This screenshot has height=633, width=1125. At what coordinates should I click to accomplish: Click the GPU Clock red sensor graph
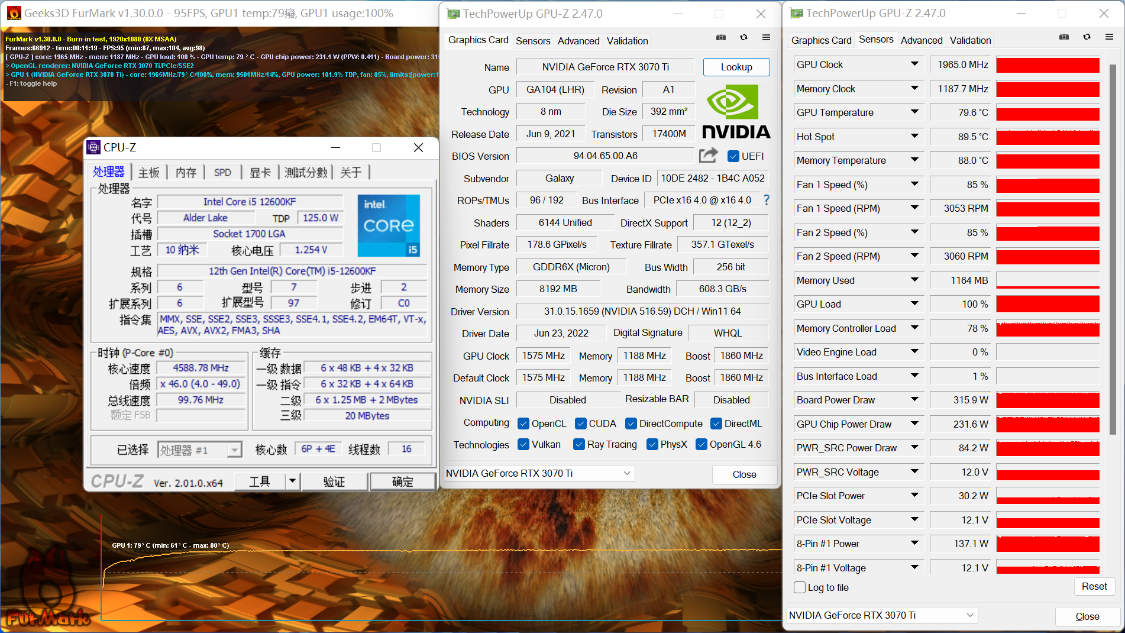(x=1048, y=65)
